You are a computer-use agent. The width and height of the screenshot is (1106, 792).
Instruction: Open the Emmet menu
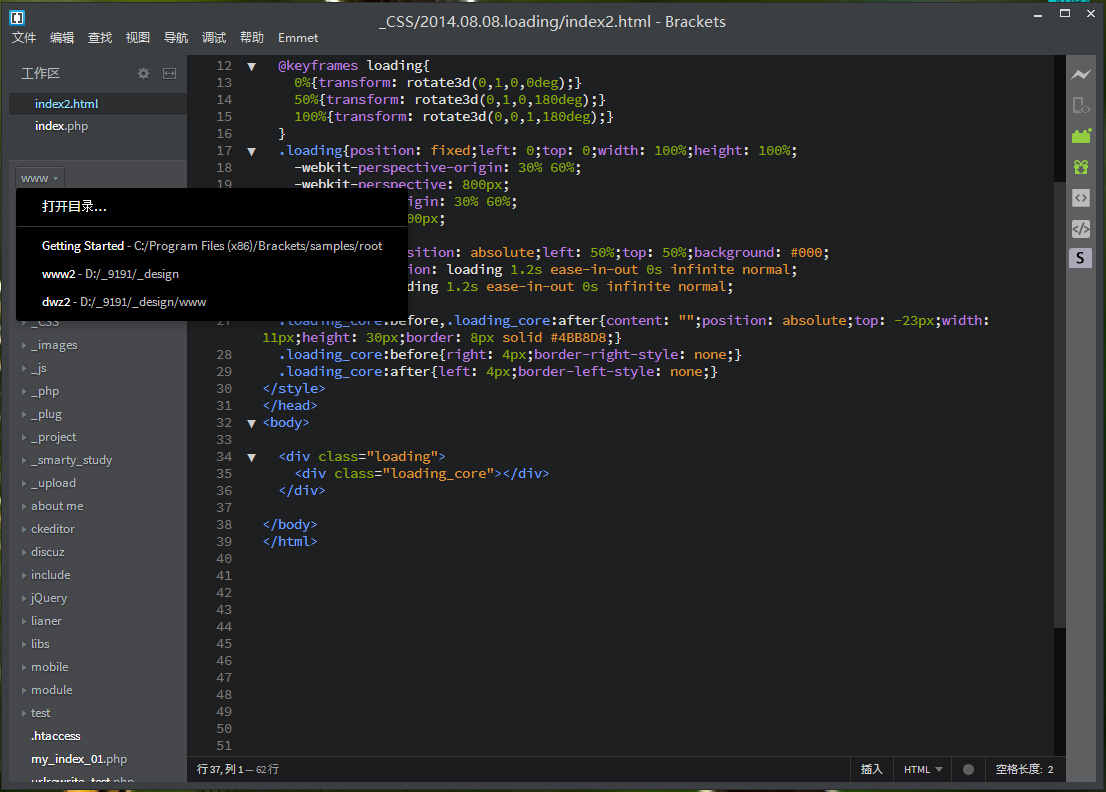click(298, 38)
